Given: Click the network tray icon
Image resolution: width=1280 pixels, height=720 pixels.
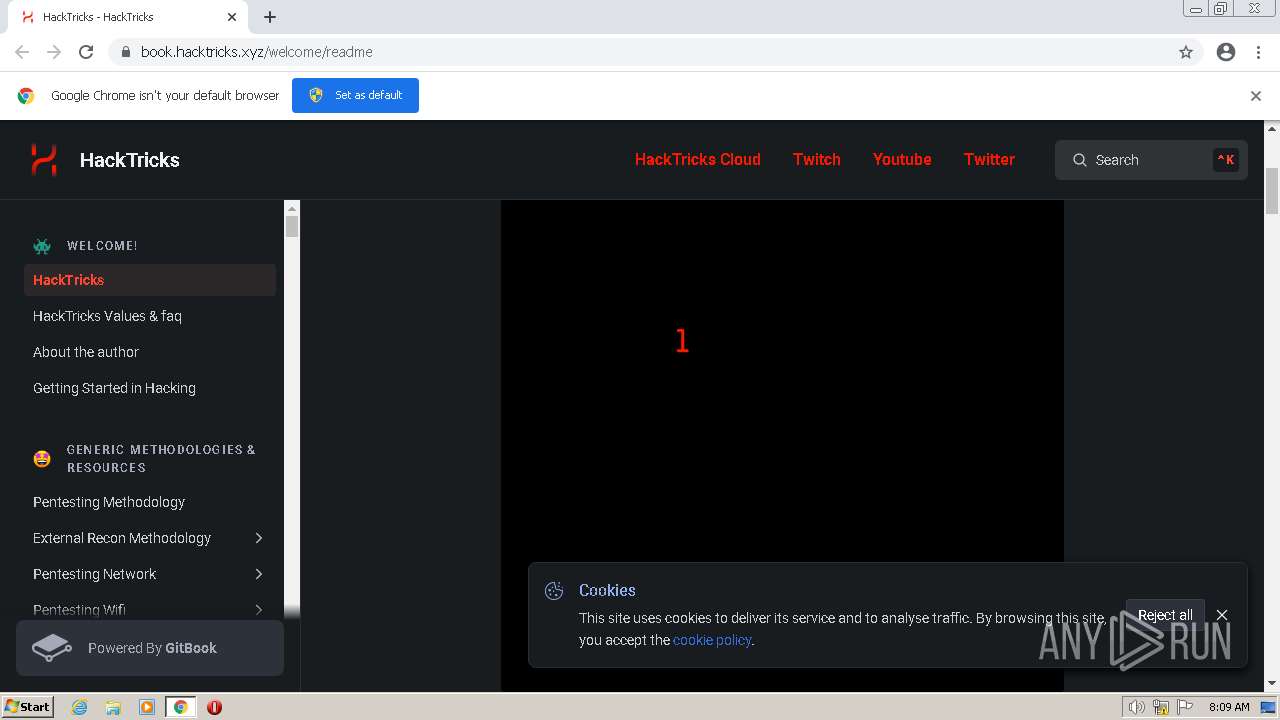Looking at the screenshot, I should click(x=1161, y=707).
